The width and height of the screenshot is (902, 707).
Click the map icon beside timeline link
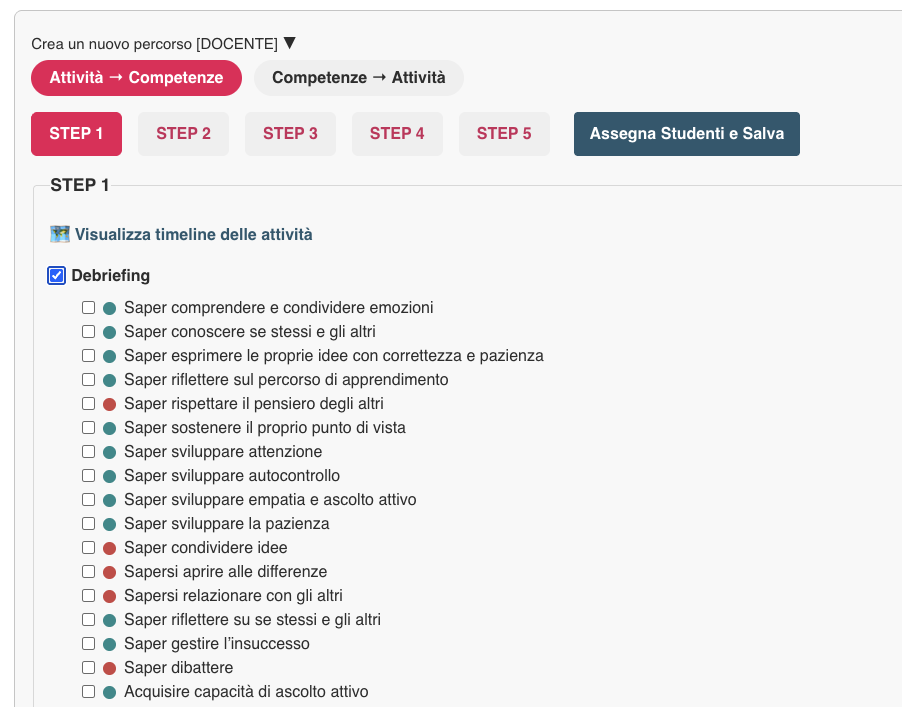(60, 234)
